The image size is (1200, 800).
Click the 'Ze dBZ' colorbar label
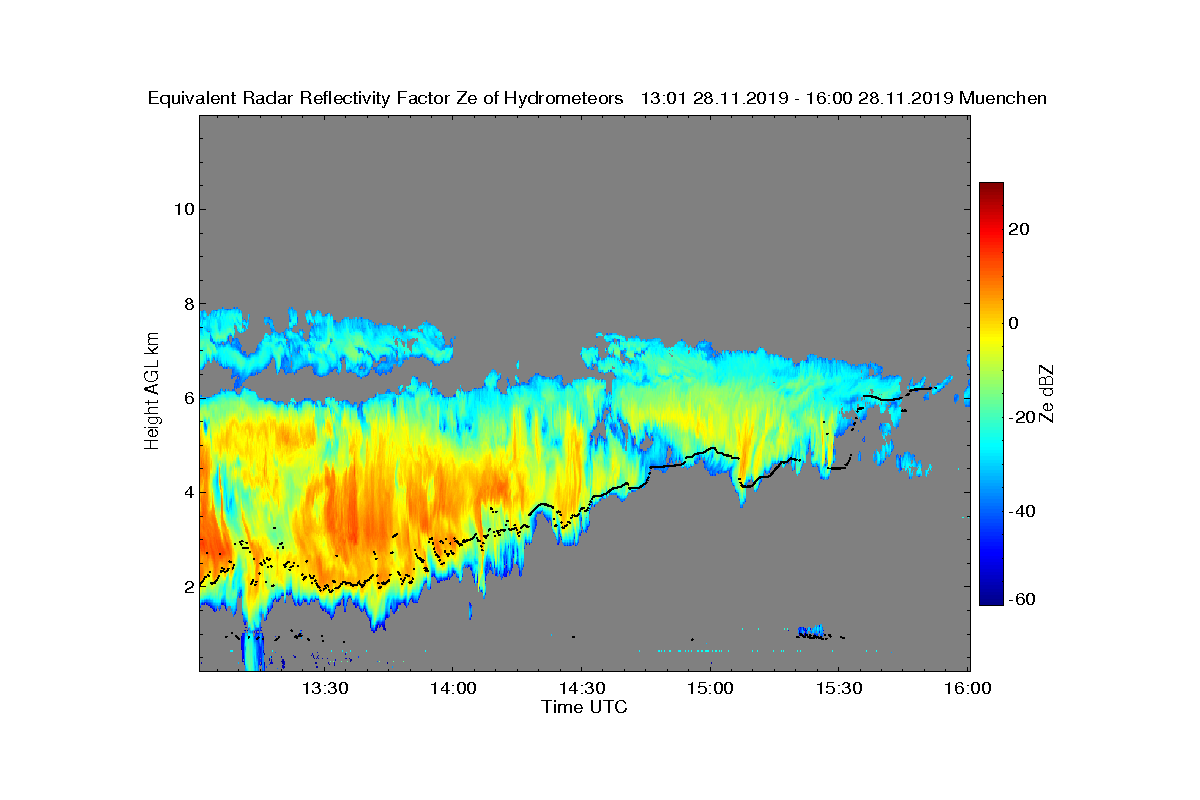(1047, 393)
